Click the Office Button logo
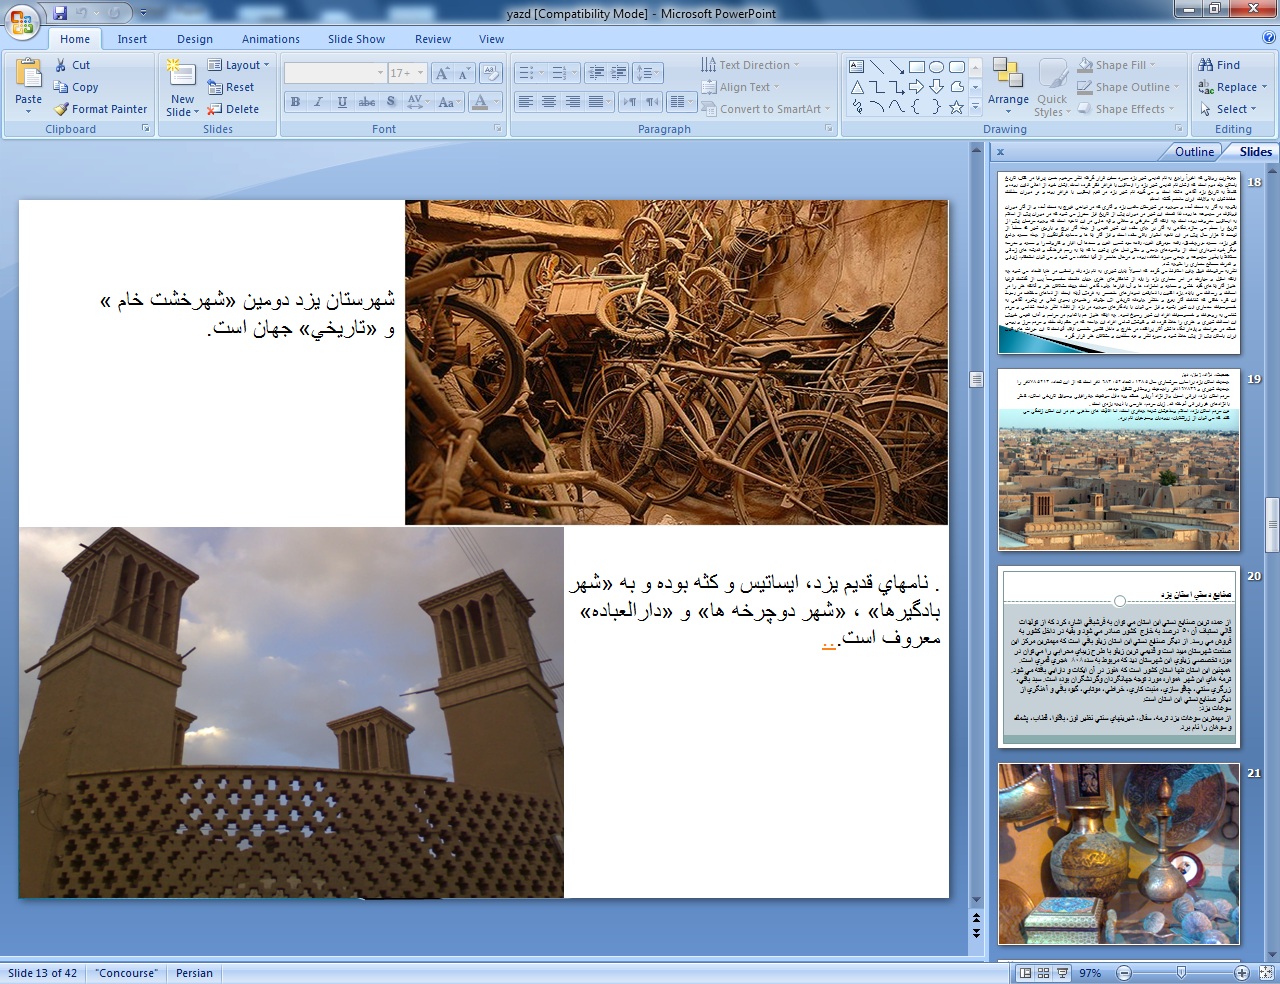The height and width of the screenshot is (984, 1280). point(22,21)
